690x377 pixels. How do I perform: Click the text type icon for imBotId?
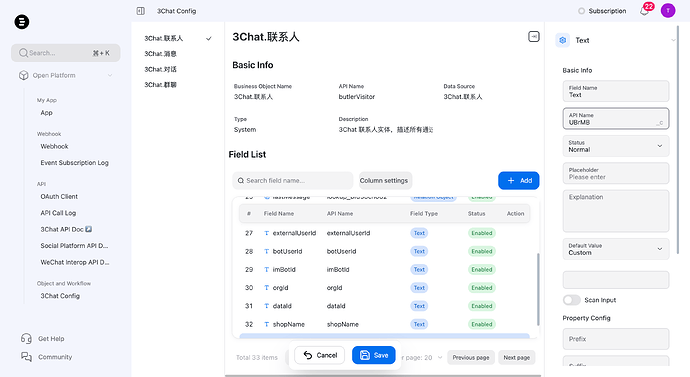[266, 270]
